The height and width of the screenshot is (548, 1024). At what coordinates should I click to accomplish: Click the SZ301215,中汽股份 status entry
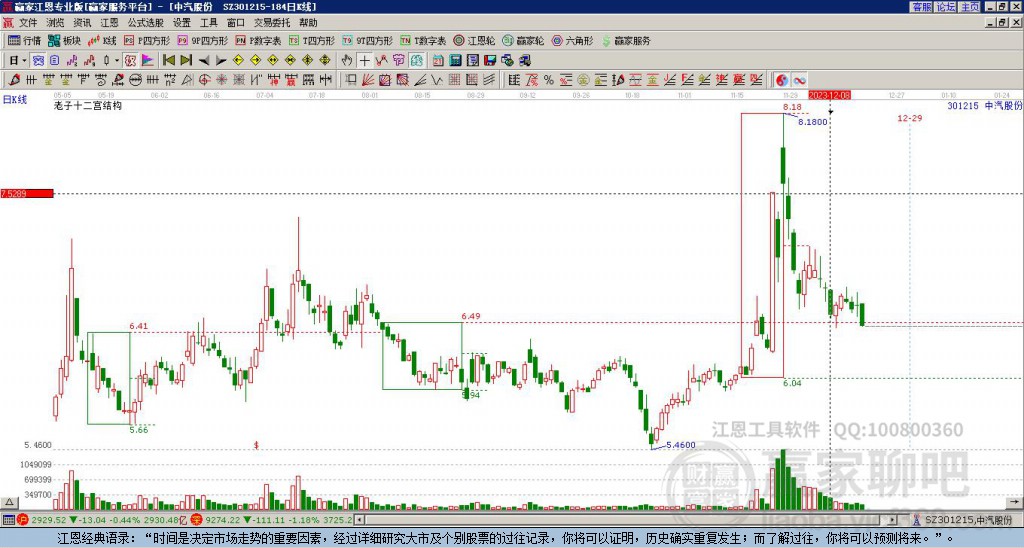(966, 520)
